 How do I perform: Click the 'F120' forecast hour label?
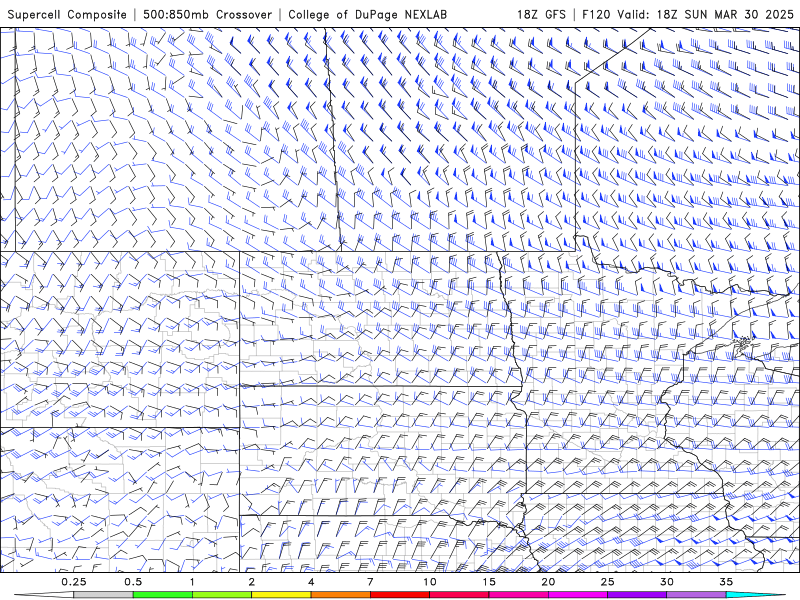point(597,14)
